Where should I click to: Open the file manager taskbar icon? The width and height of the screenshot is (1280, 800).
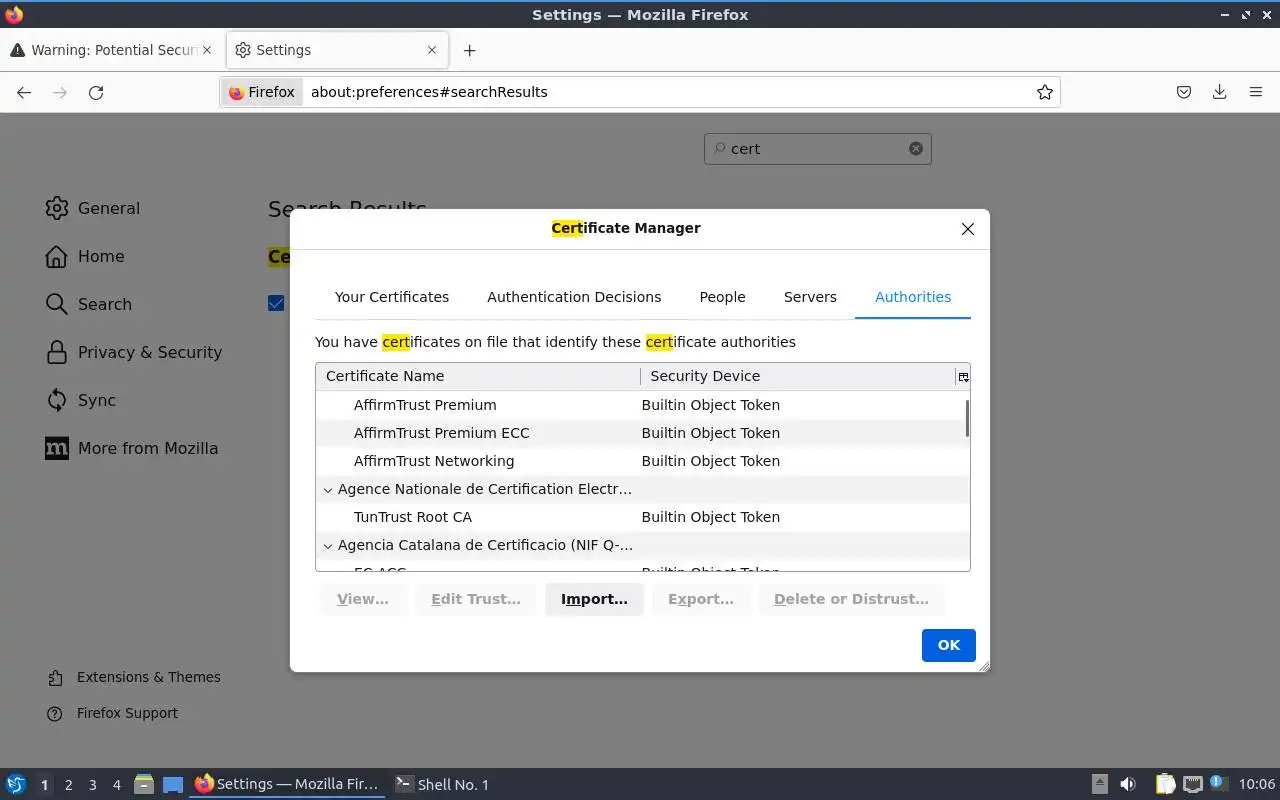(x=144, y=784)
